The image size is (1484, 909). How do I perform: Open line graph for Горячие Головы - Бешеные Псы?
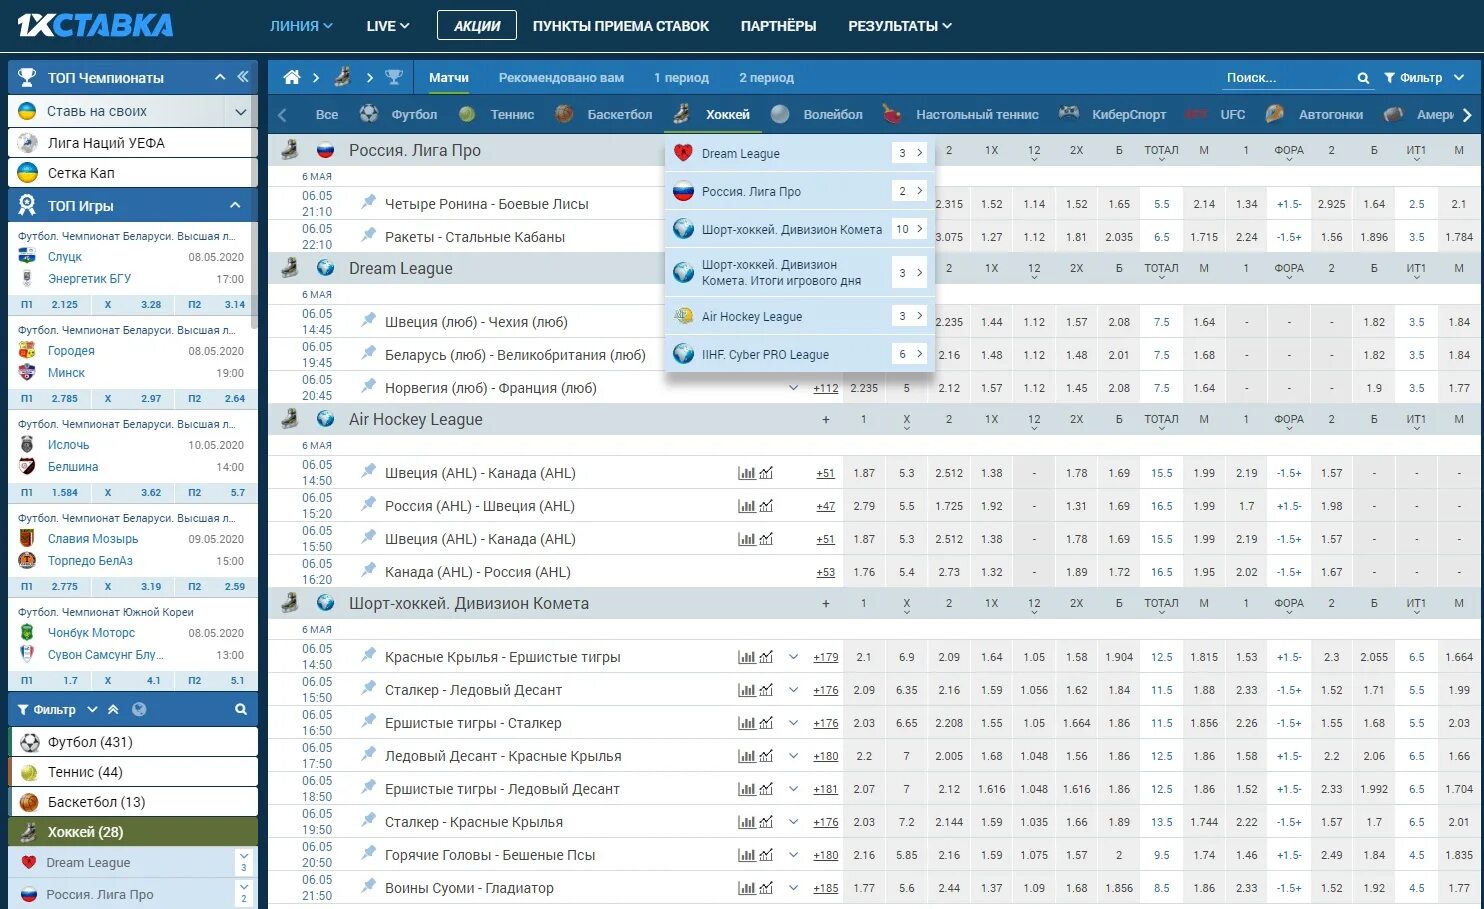766,855
